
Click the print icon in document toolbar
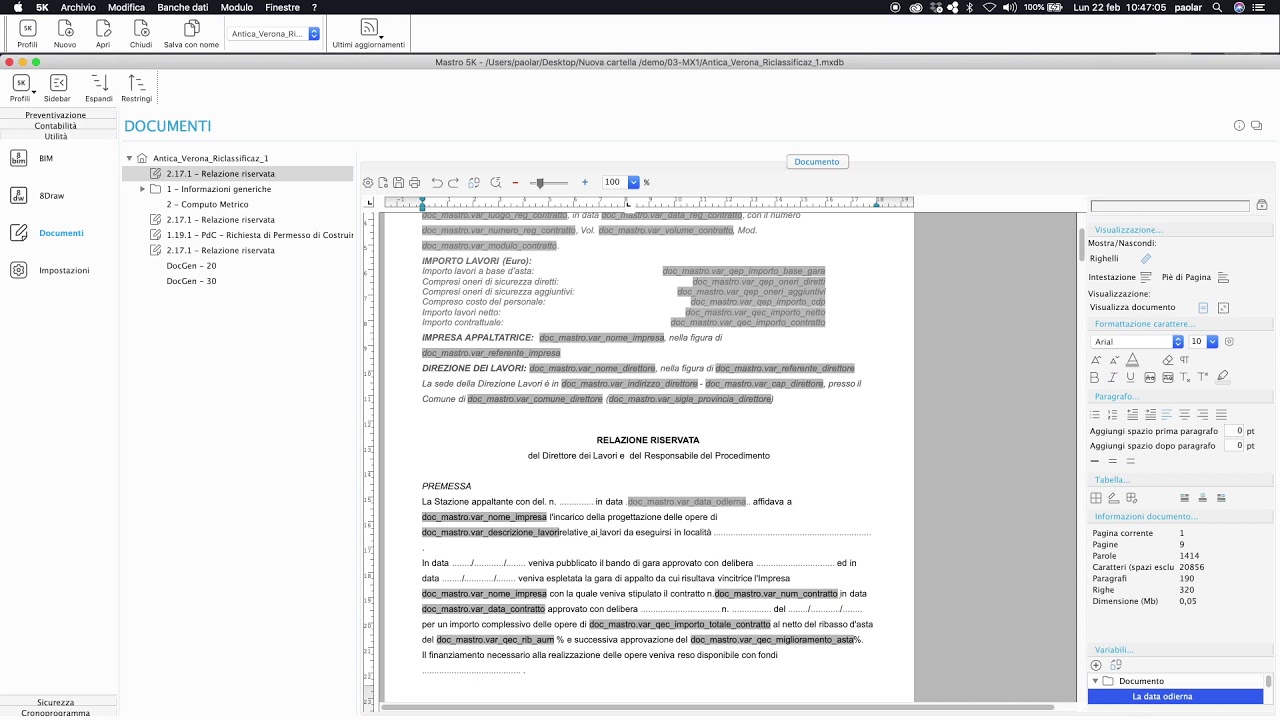pyautogui.click(x=414, y=183)
